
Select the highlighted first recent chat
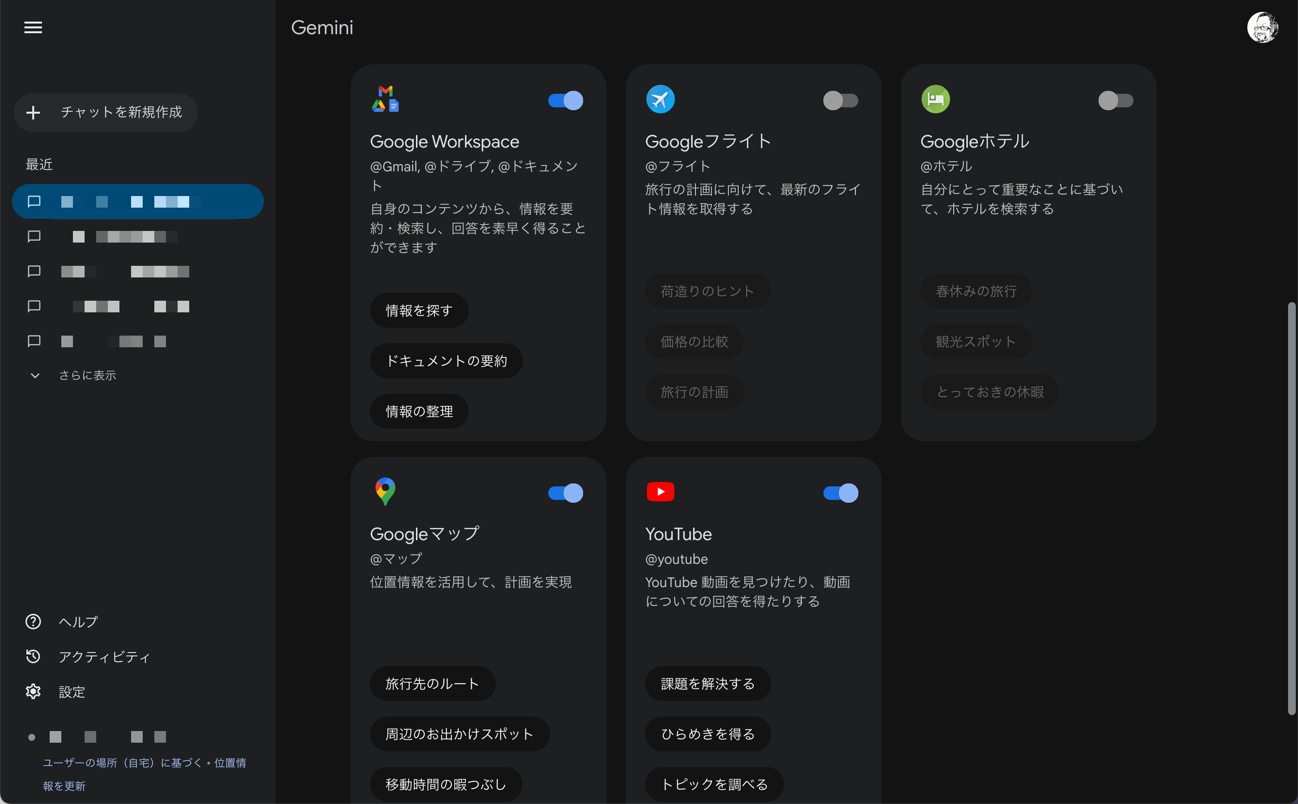(138, 202)
